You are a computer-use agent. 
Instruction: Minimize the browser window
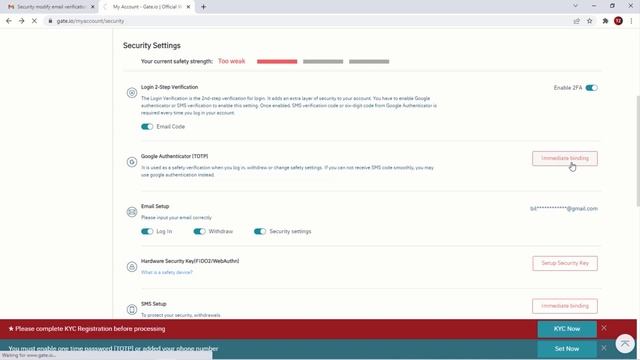pyautogui.click(x=594, y=6)
